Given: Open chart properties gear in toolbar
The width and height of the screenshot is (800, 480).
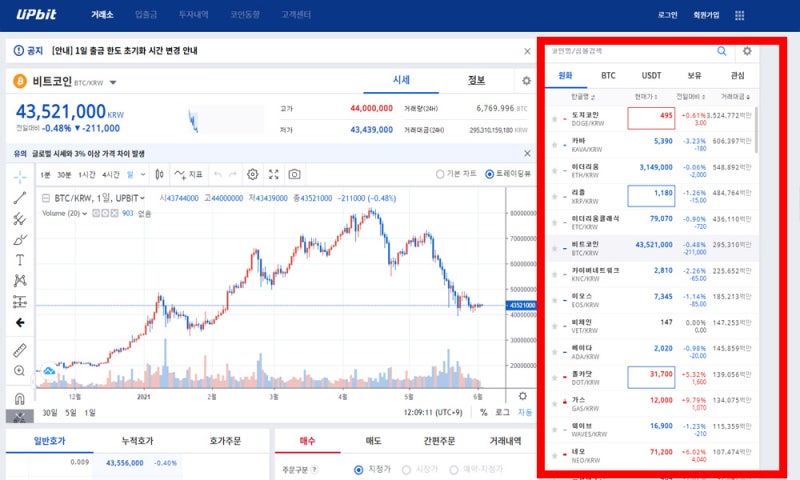Looking at the screenshot, I should (x=253, y=174).
